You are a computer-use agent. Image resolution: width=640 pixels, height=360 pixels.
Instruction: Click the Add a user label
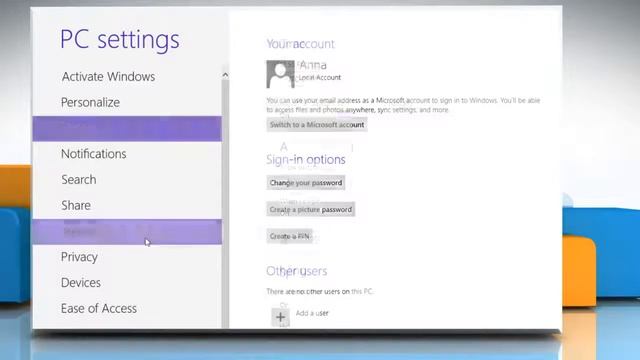coord(312,313)
